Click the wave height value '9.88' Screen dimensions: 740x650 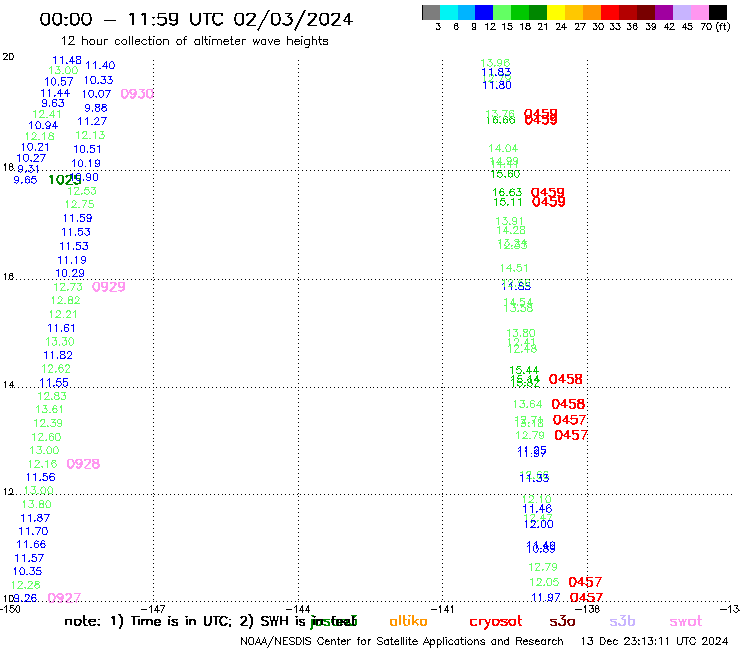click(96, 108)
